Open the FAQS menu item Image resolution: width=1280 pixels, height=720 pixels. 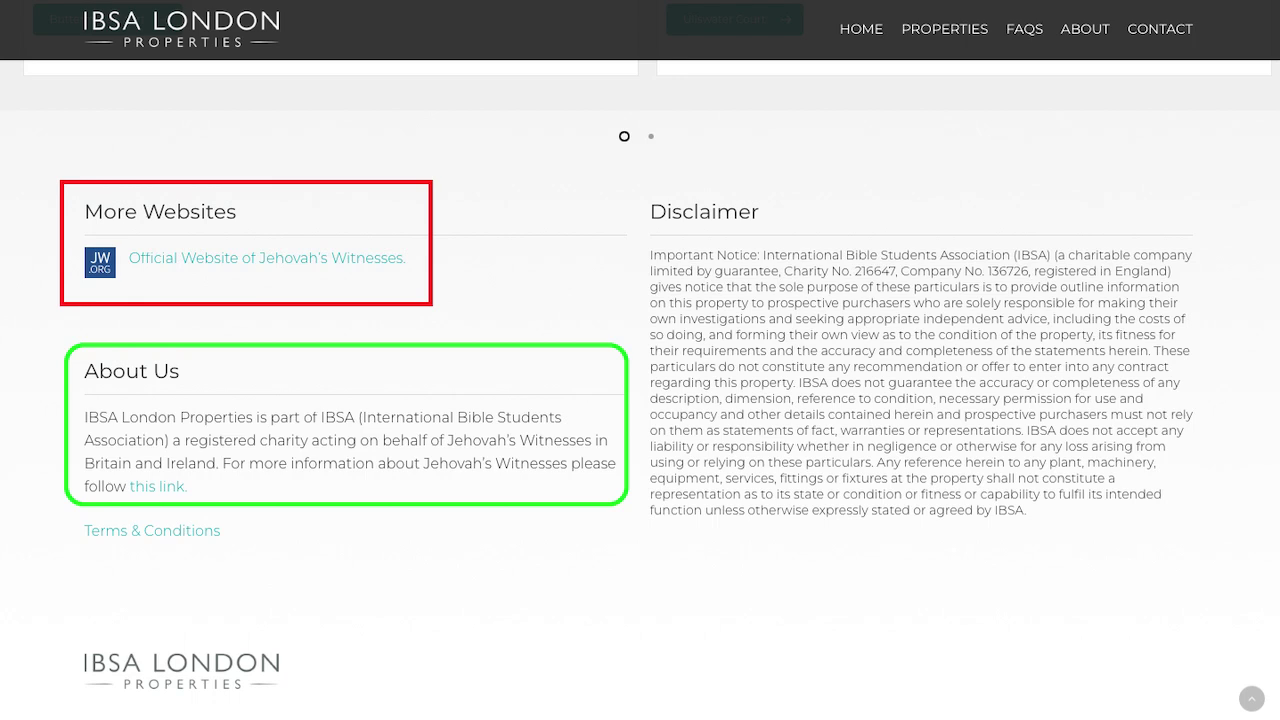point(1024,29)
